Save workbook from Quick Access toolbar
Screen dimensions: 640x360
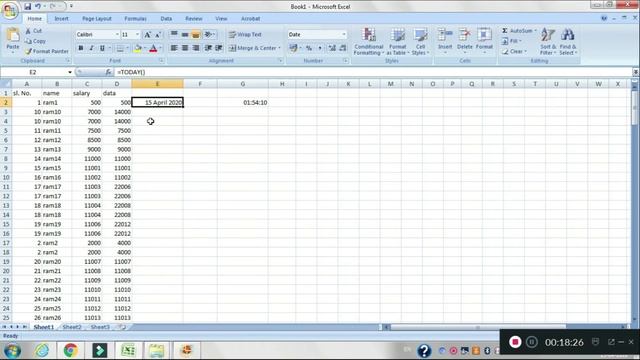click(x=27, y=6)
